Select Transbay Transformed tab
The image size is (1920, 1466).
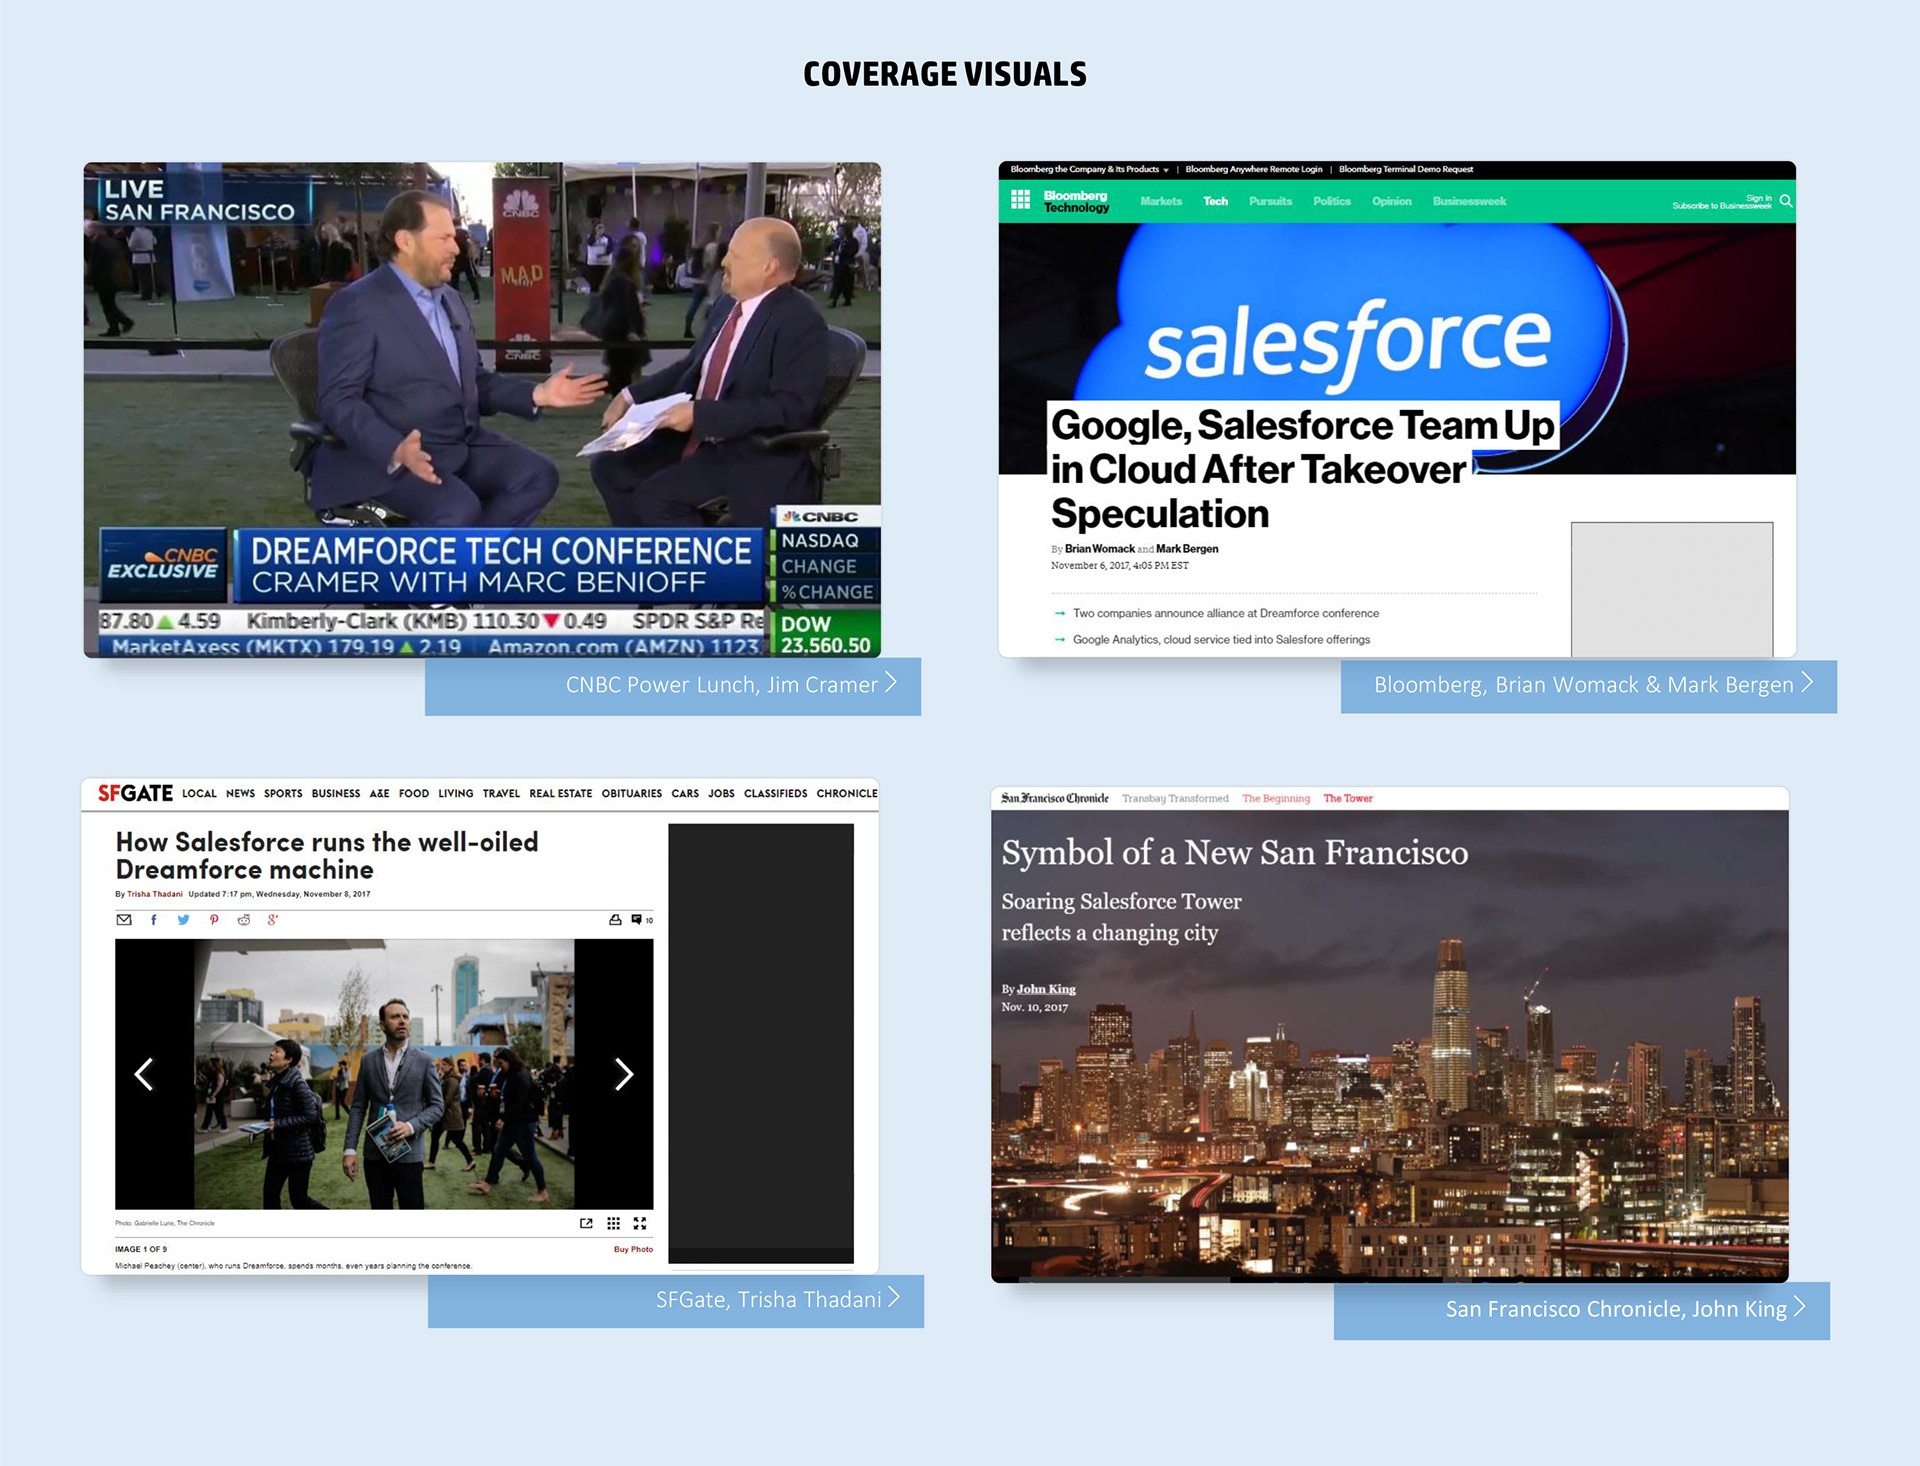point(1175,798)
